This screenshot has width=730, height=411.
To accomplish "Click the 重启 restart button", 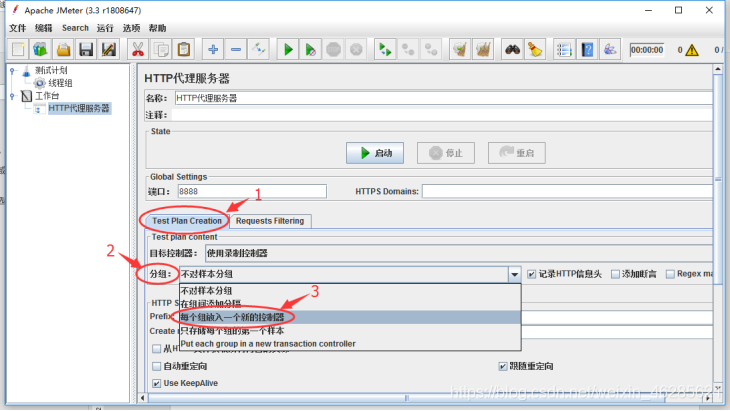I will (x=517, y=153).
